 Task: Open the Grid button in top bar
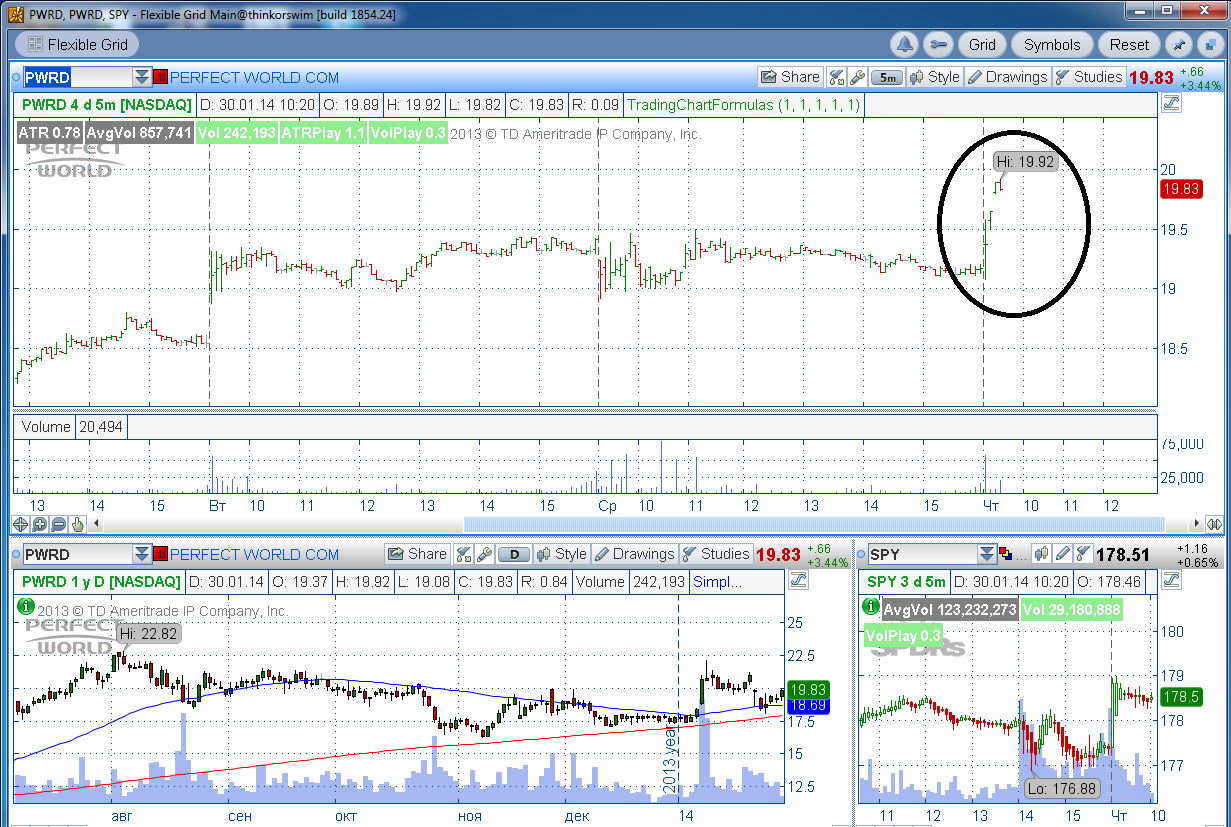982,44
